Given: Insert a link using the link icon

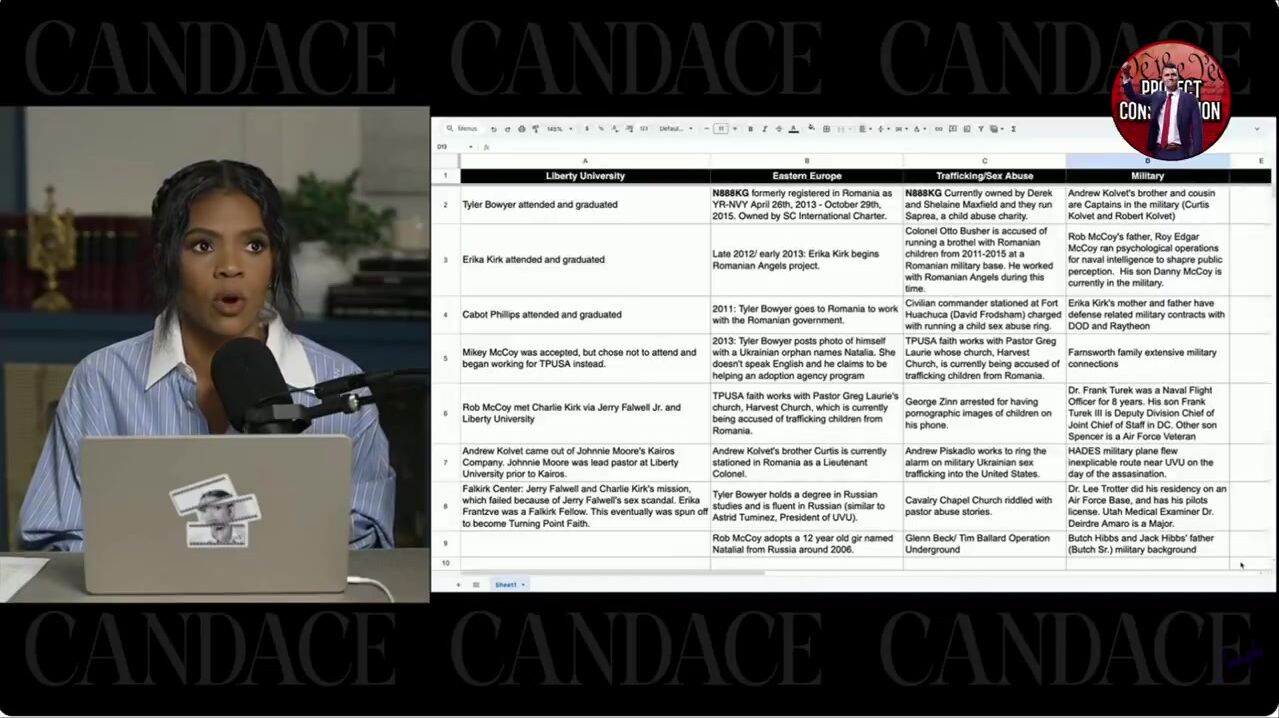Looking at the screenshot, I should click(938, 129).
